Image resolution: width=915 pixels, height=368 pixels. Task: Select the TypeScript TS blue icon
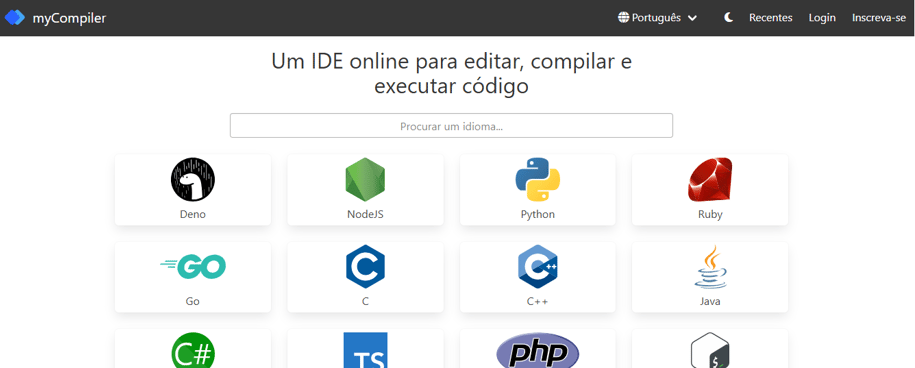pyautogui.click(x=365, y=350)
